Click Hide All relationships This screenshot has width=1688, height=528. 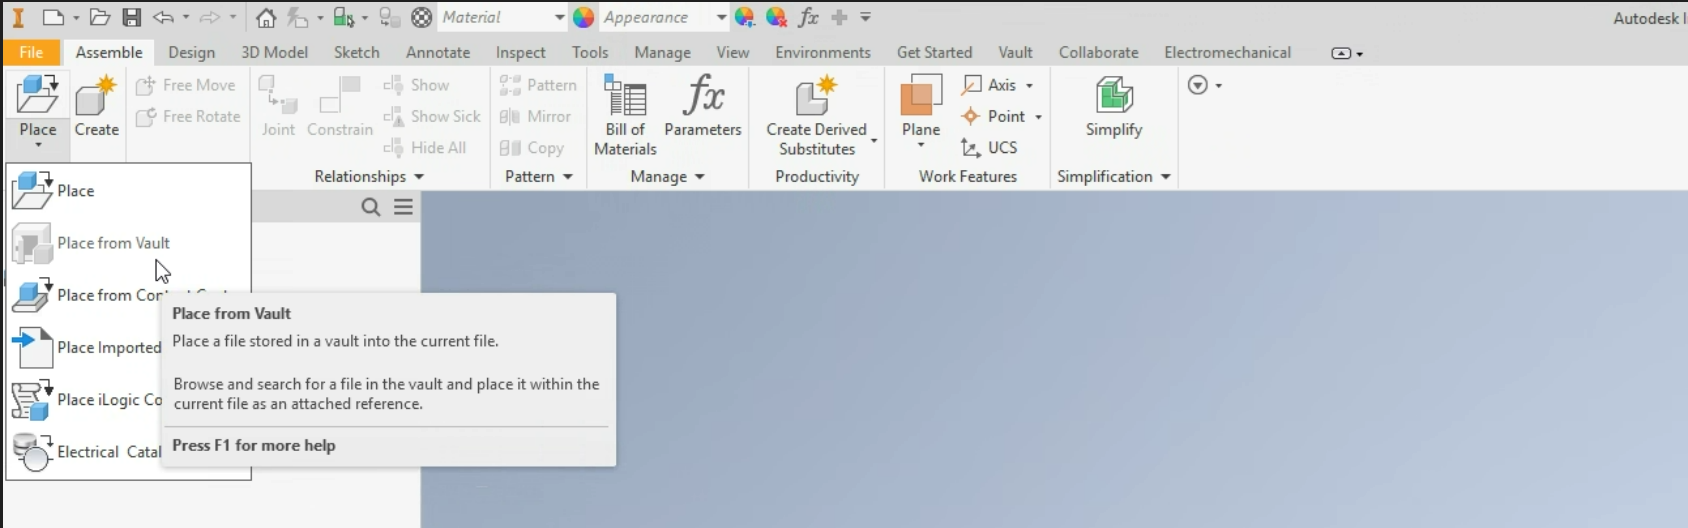pos(425,147)
